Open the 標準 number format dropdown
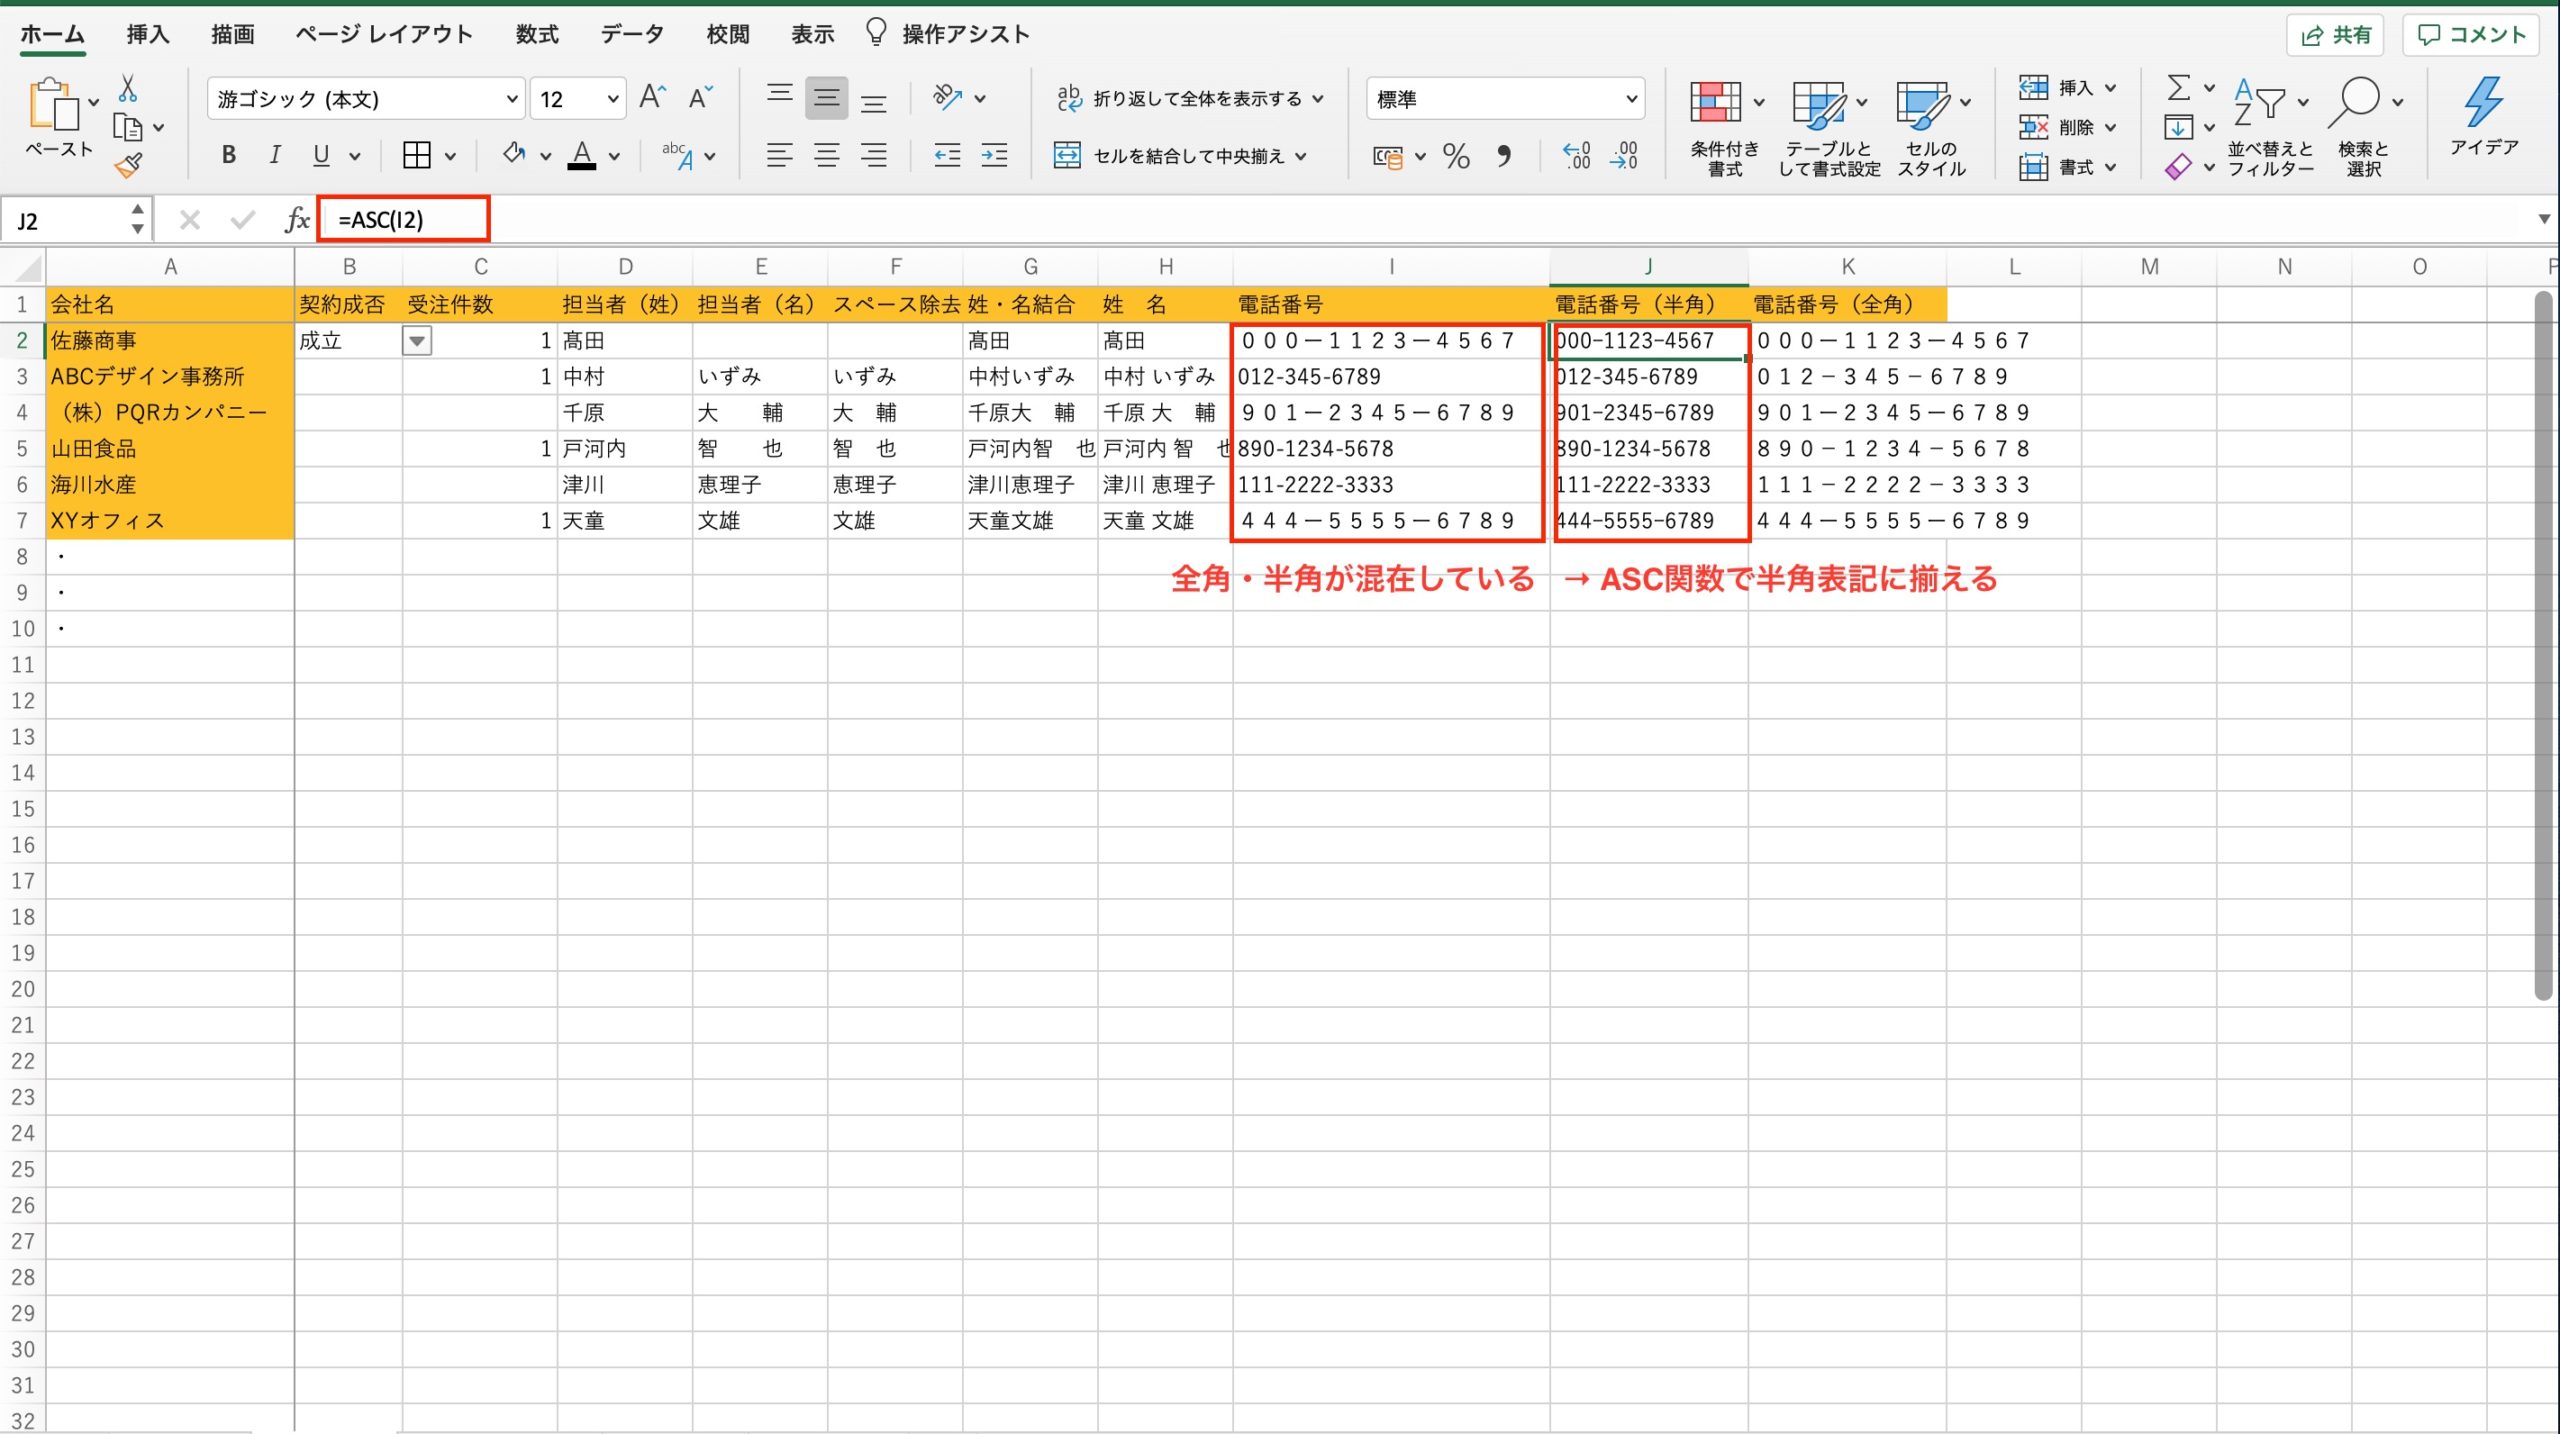This screenshot has width=2560, height=1434. pyautogui.click(x=1505, y=98)
